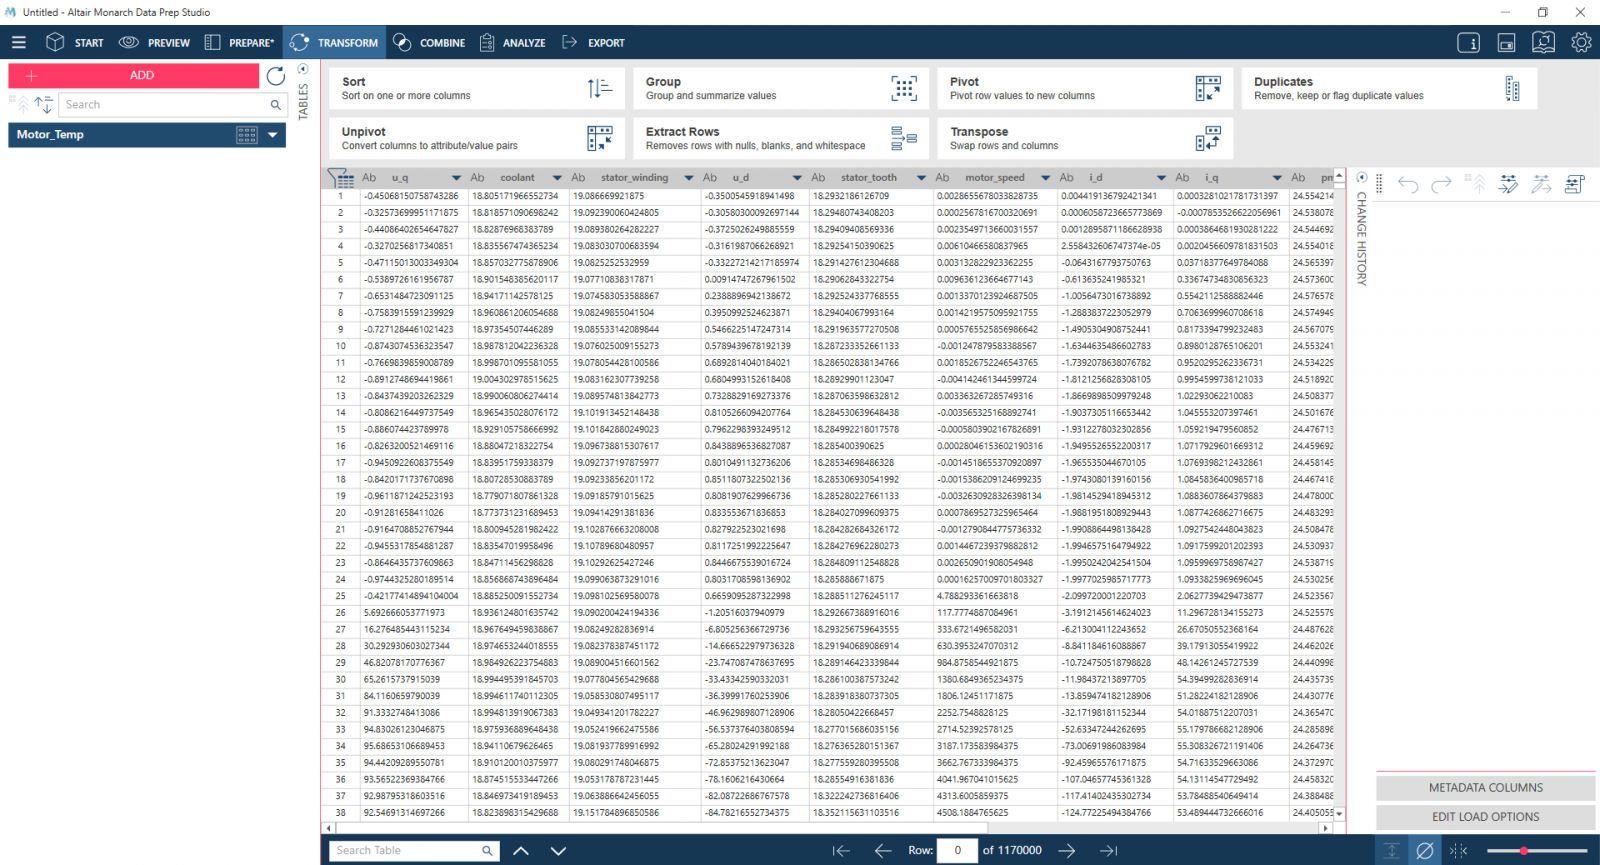Click the EDIT LOAD OPTIONS button

[1485, 817]
